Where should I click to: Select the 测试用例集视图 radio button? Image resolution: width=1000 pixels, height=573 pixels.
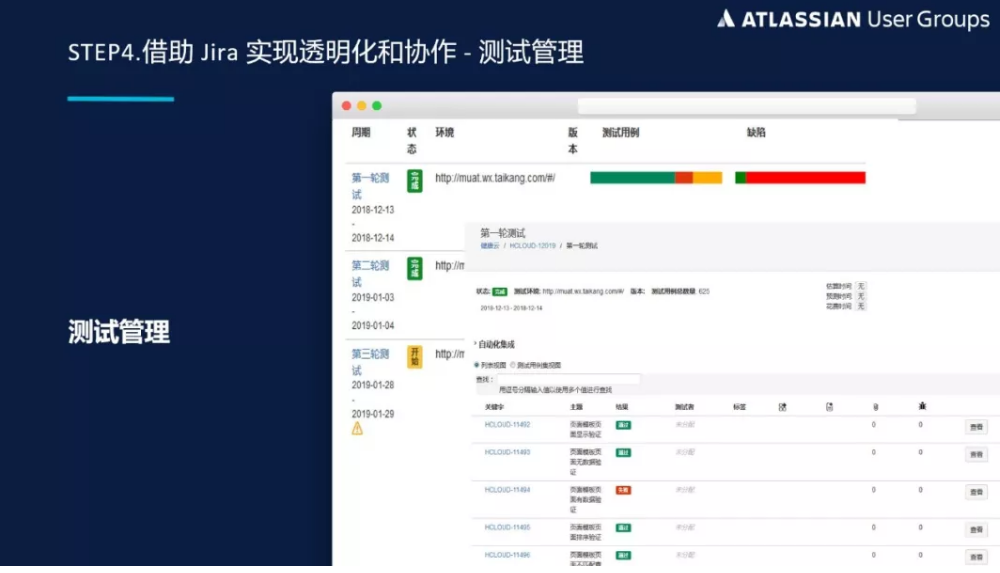(x=513, y=365)
